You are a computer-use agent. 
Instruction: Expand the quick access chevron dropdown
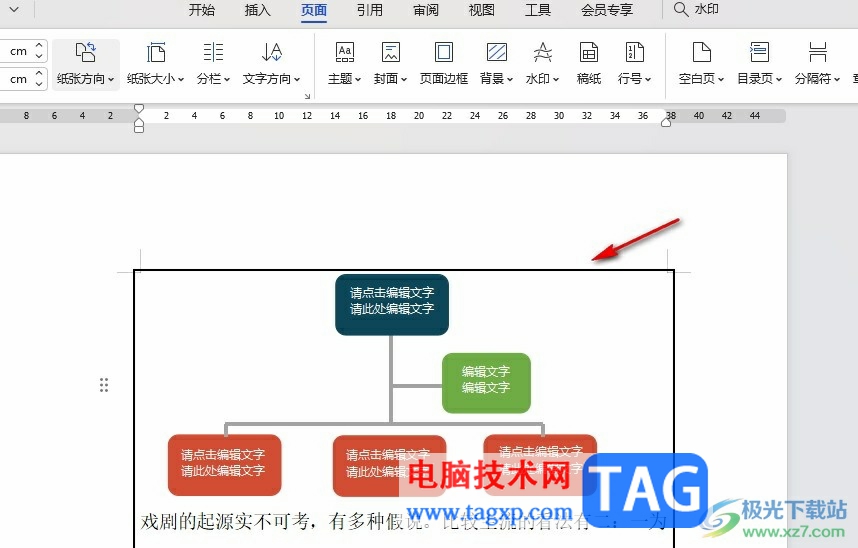tap(14, 9)
